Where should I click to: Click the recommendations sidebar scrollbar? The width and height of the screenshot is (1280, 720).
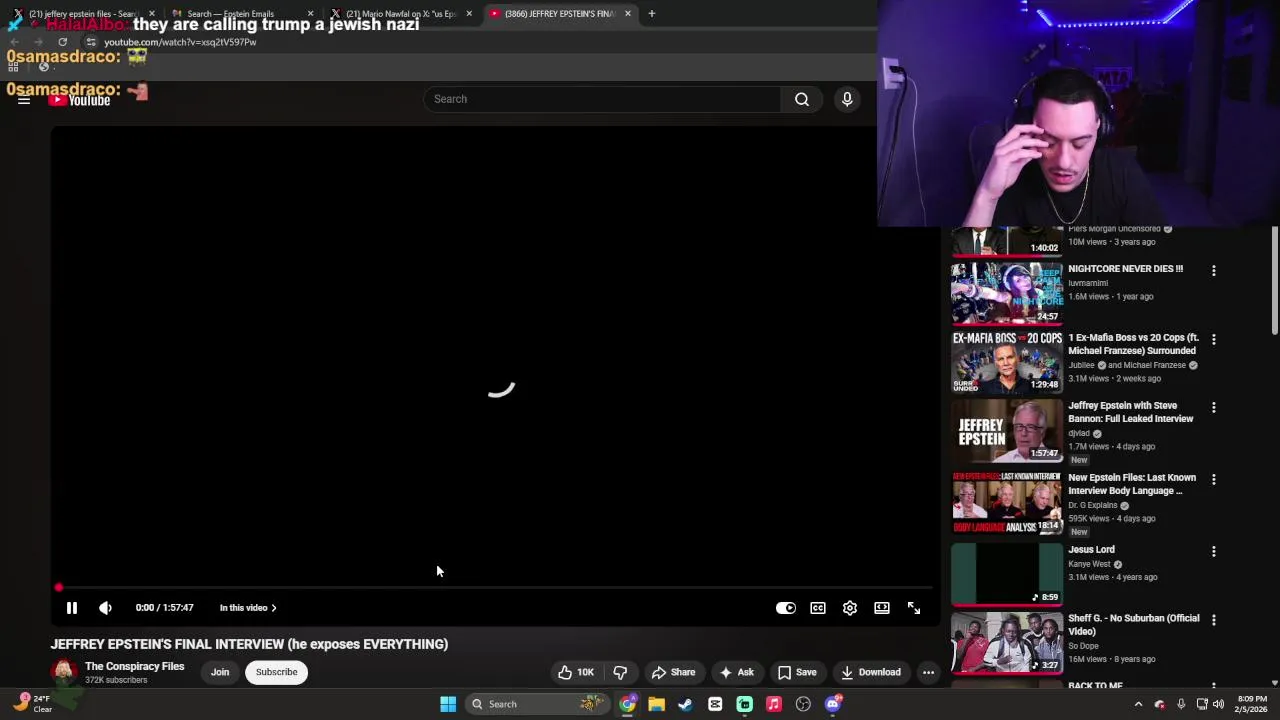pyautogui.click(x=1275, y=280)
